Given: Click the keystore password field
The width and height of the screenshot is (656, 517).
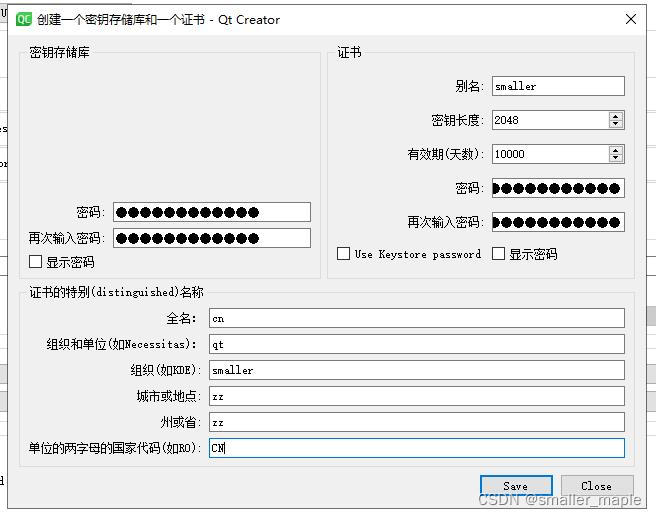Looking at the screenshot, I should (212, 212).
